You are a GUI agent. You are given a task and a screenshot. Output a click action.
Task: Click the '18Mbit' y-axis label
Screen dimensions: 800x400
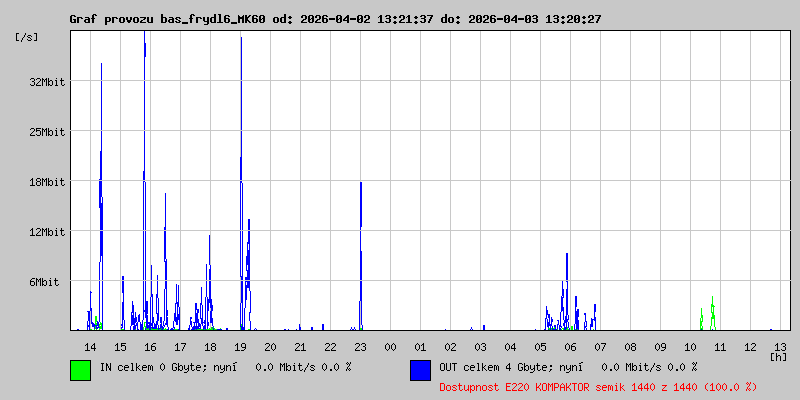tap(47, 182)
